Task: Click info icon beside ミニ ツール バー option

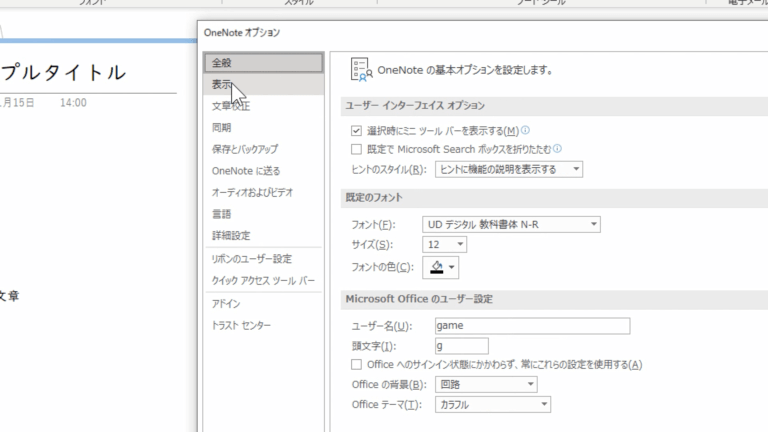Action: [x=525, y=130]
